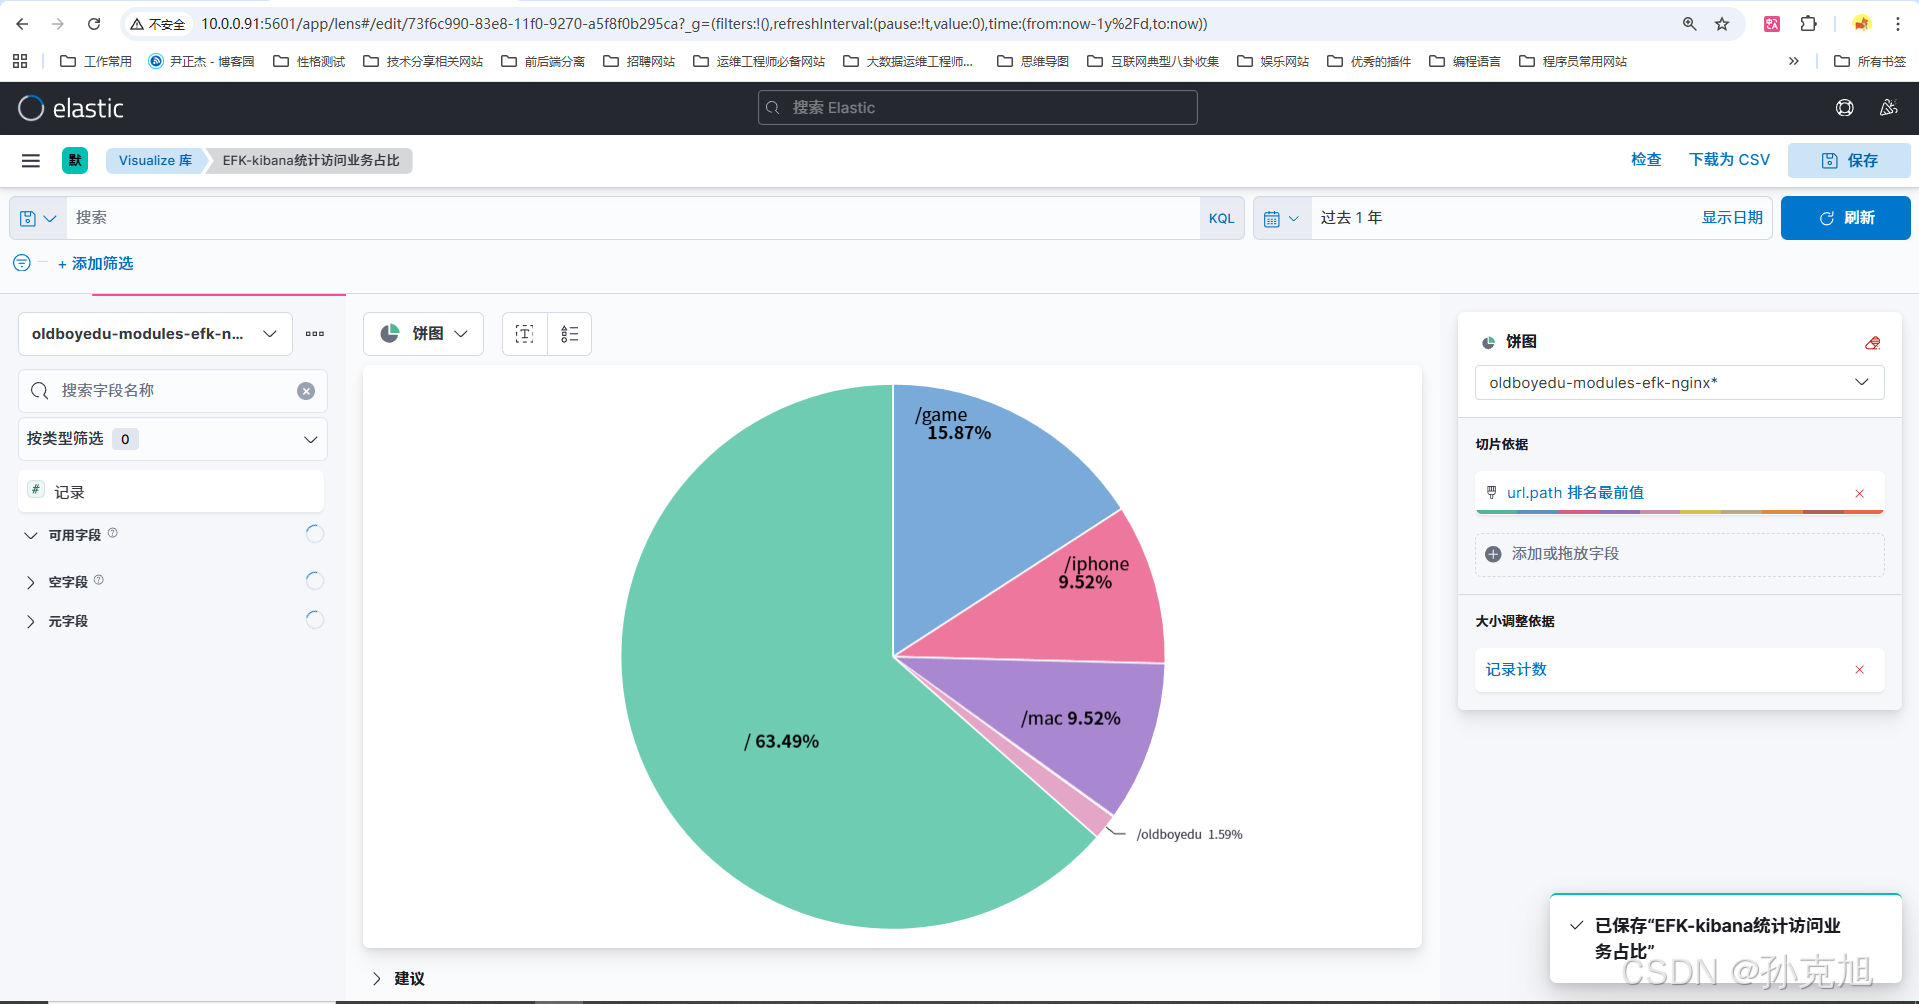Open the 所有书签 all bookmarks folder
This screenshot has width=1919, height=1004.
point(1870,61)
